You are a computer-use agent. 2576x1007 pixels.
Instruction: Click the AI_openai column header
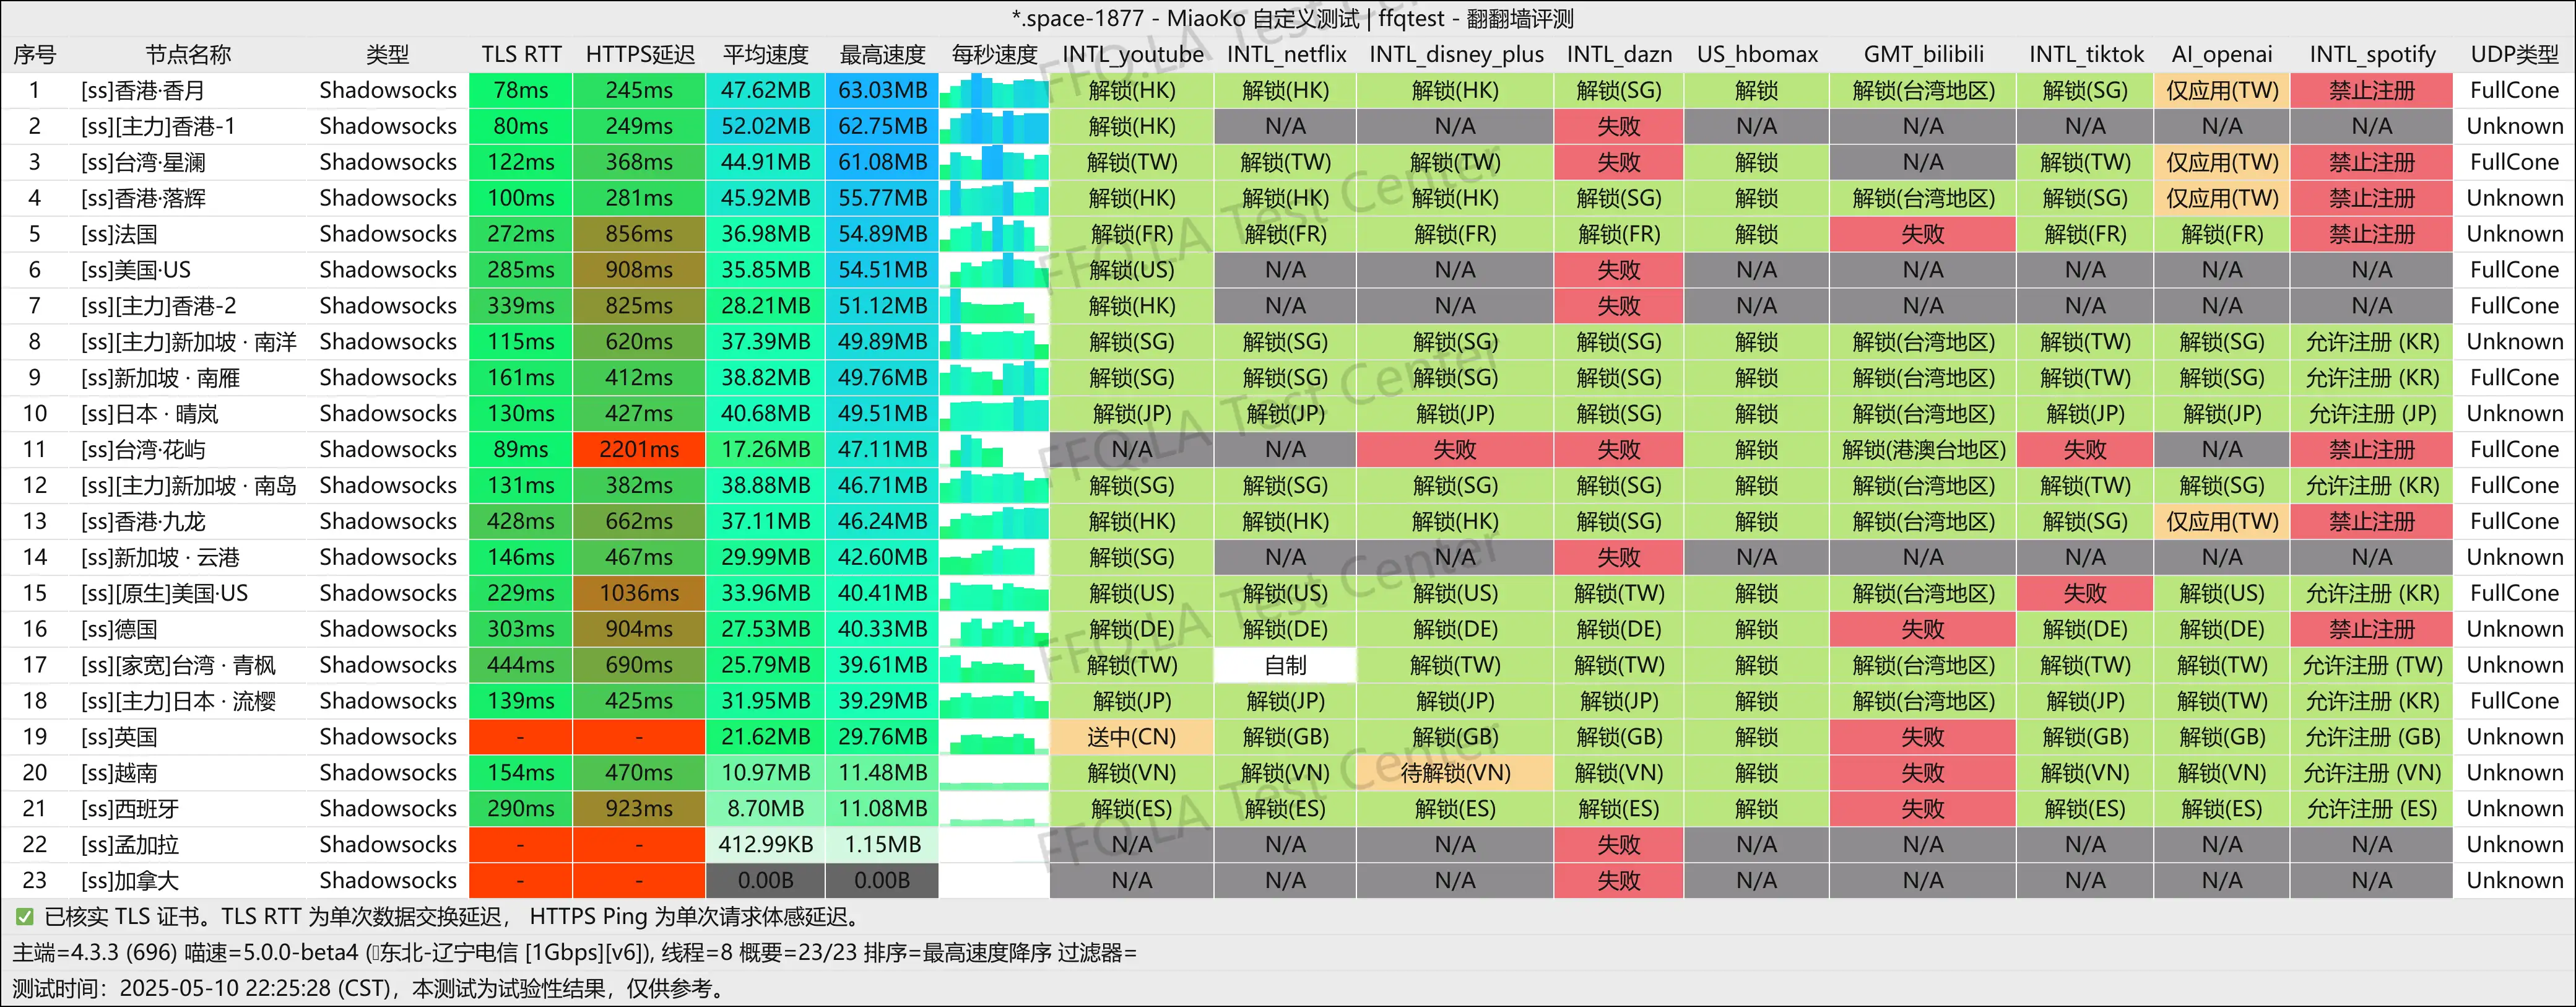2221,54
